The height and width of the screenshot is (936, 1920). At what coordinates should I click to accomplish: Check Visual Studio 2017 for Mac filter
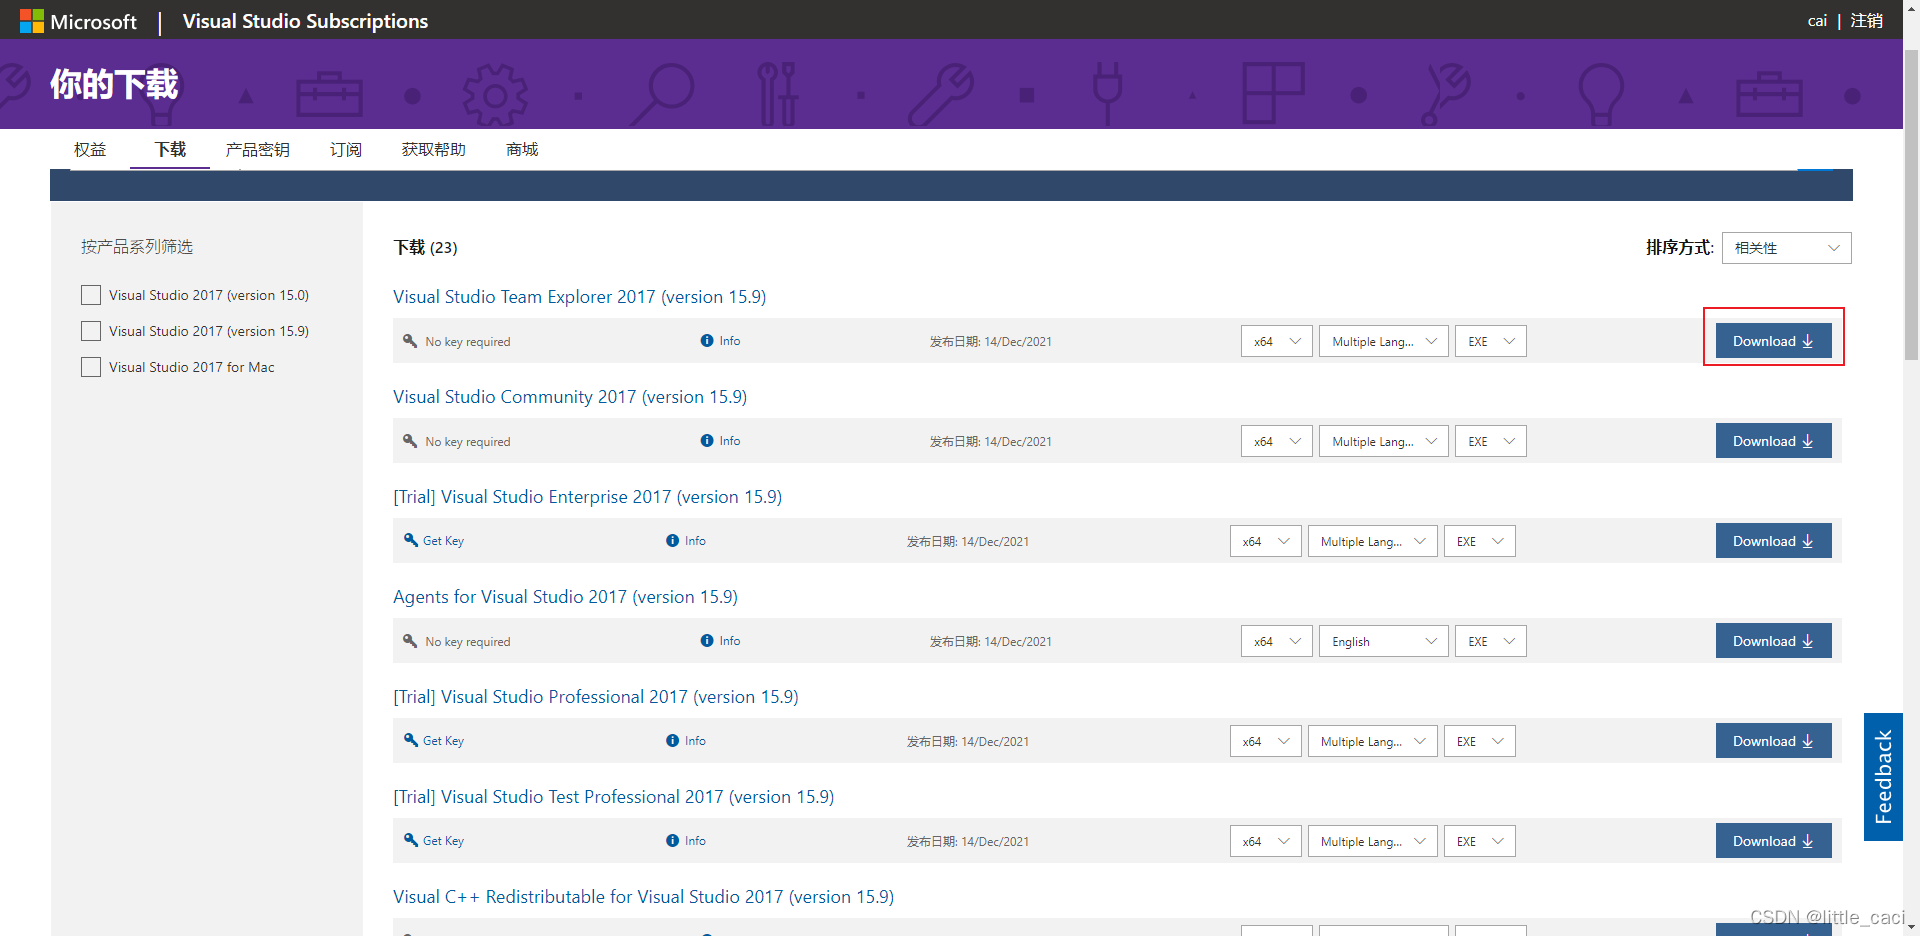click(x=91, y=367)
